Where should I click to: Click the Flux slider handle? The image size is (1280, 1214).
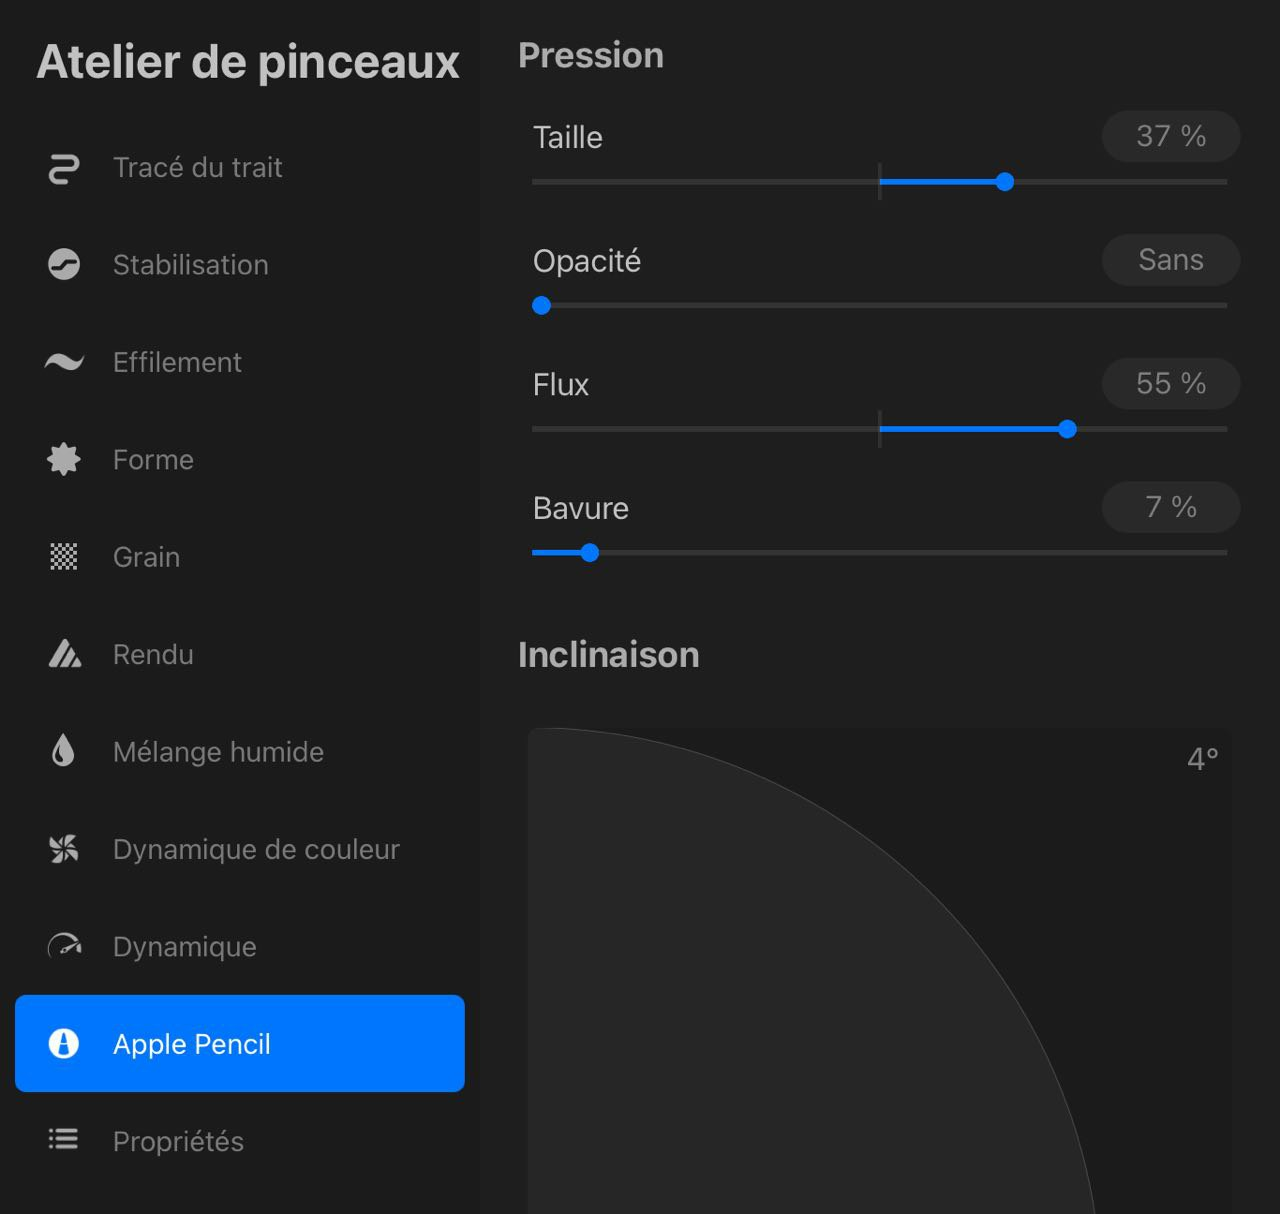click(1067, 430)
